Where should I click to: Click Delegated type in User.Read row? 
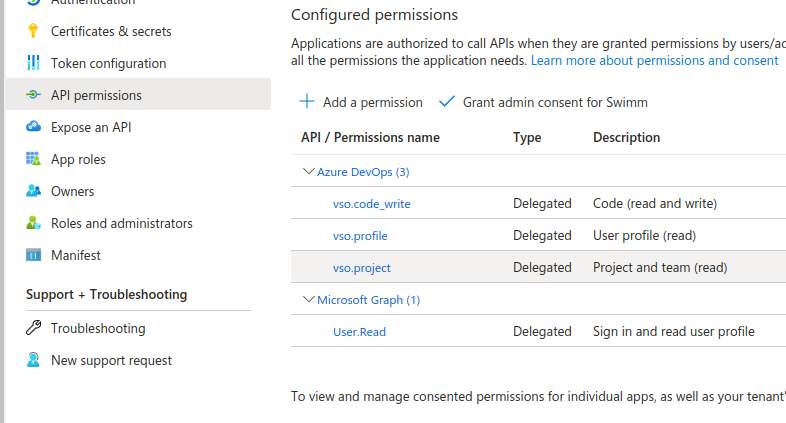[542, 331]
